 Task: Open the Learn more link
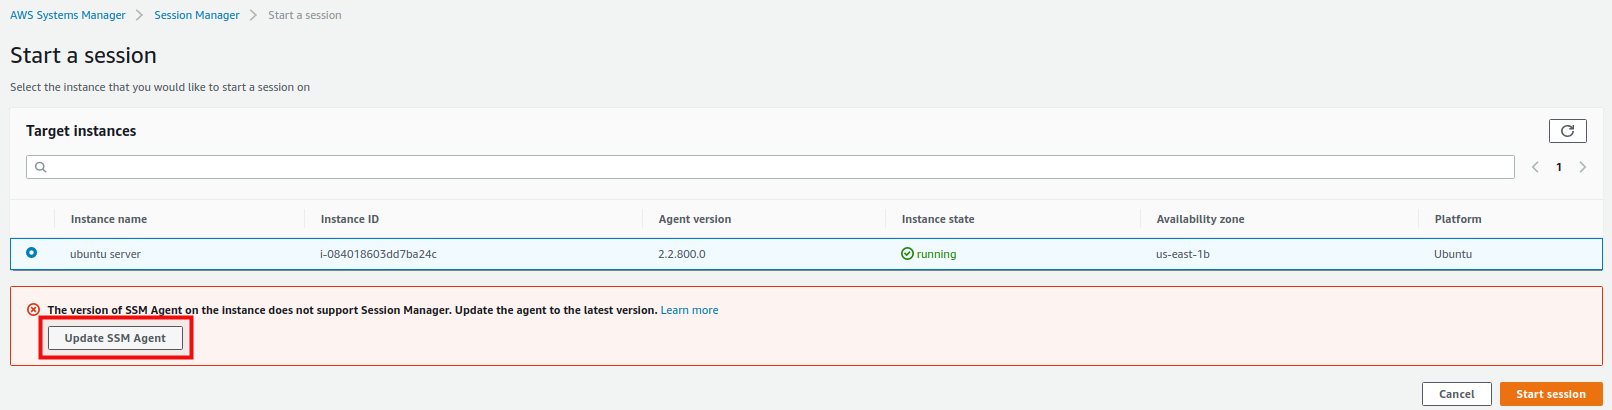coord(689,310)
